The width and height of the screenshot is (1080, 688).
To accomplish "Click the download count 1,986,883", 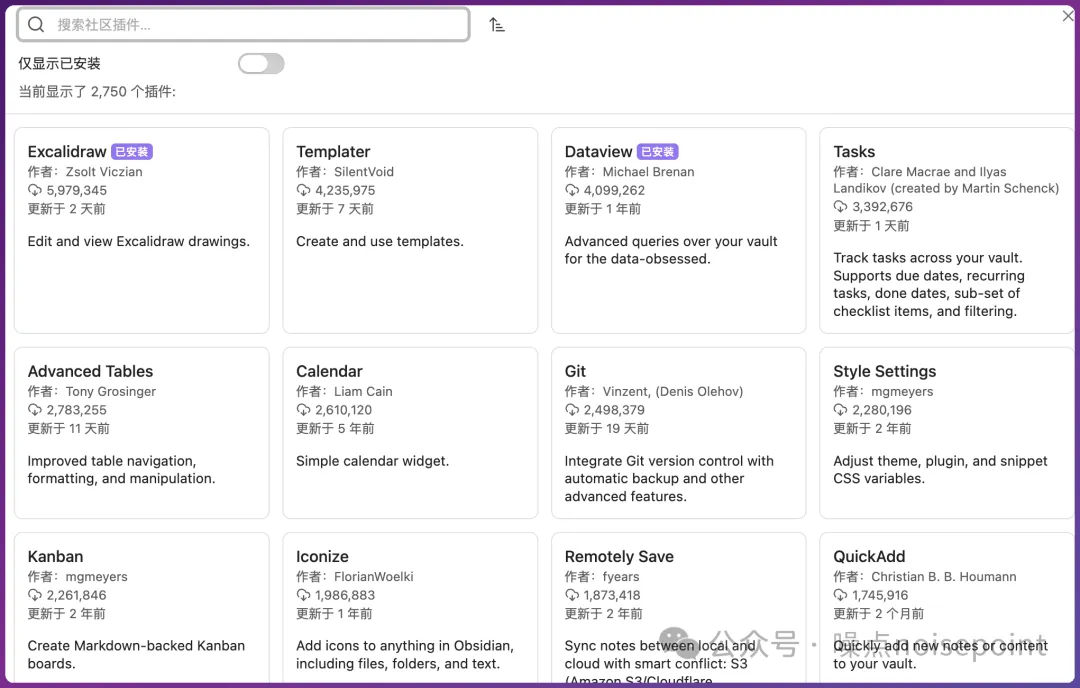I will (345, 595).
